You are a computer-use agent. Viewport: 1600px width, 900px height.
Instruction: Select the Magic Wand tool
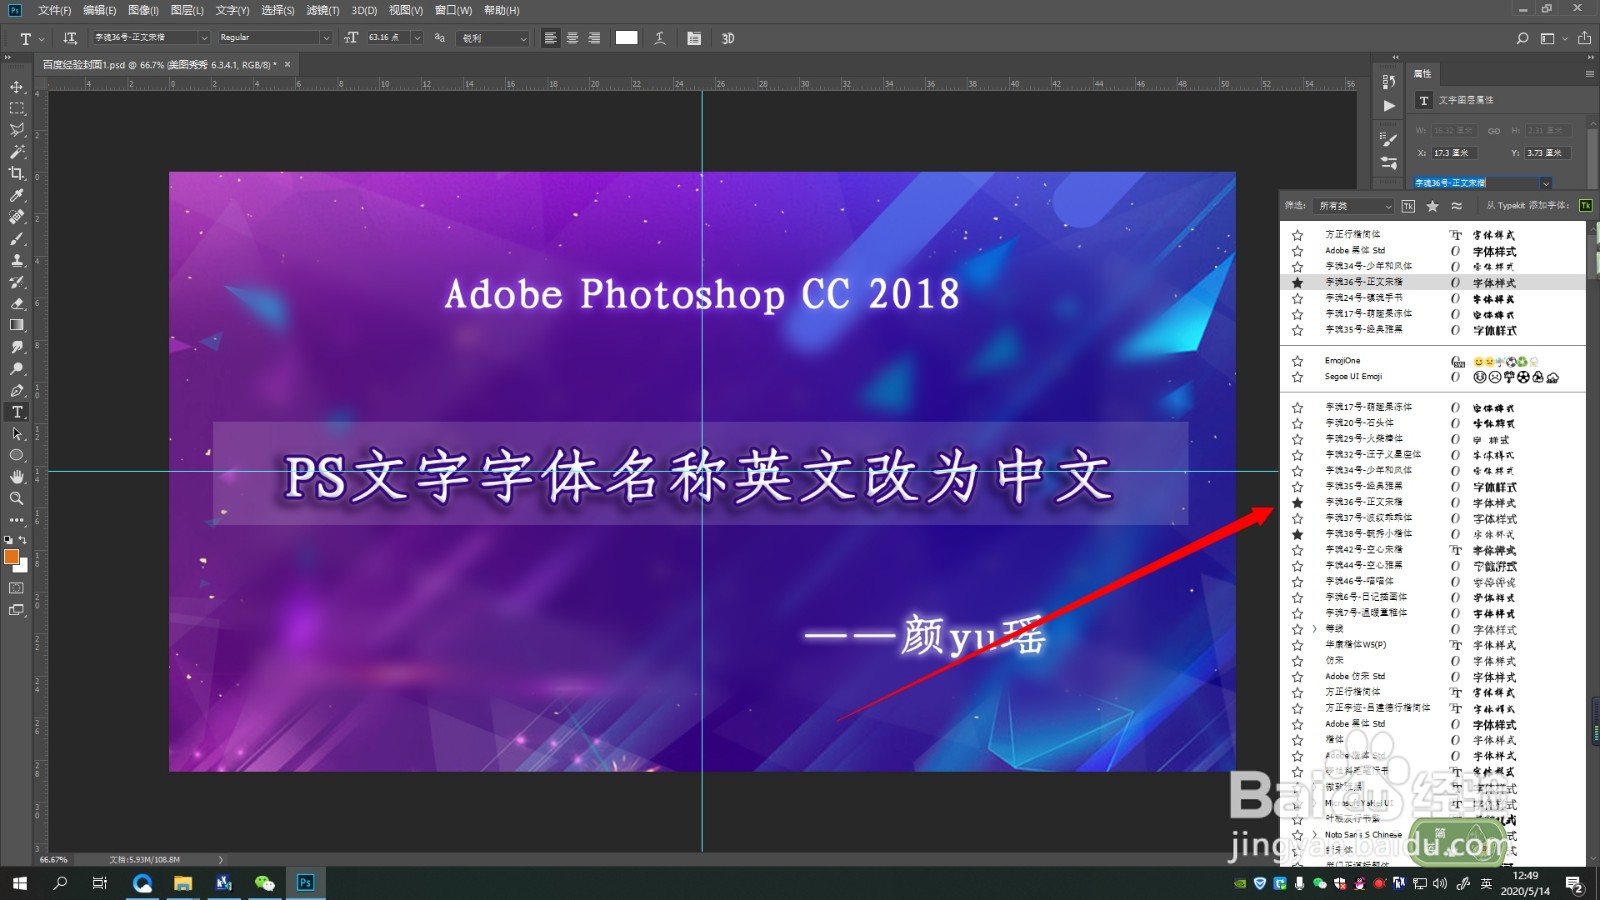click(x=17, y=152)
